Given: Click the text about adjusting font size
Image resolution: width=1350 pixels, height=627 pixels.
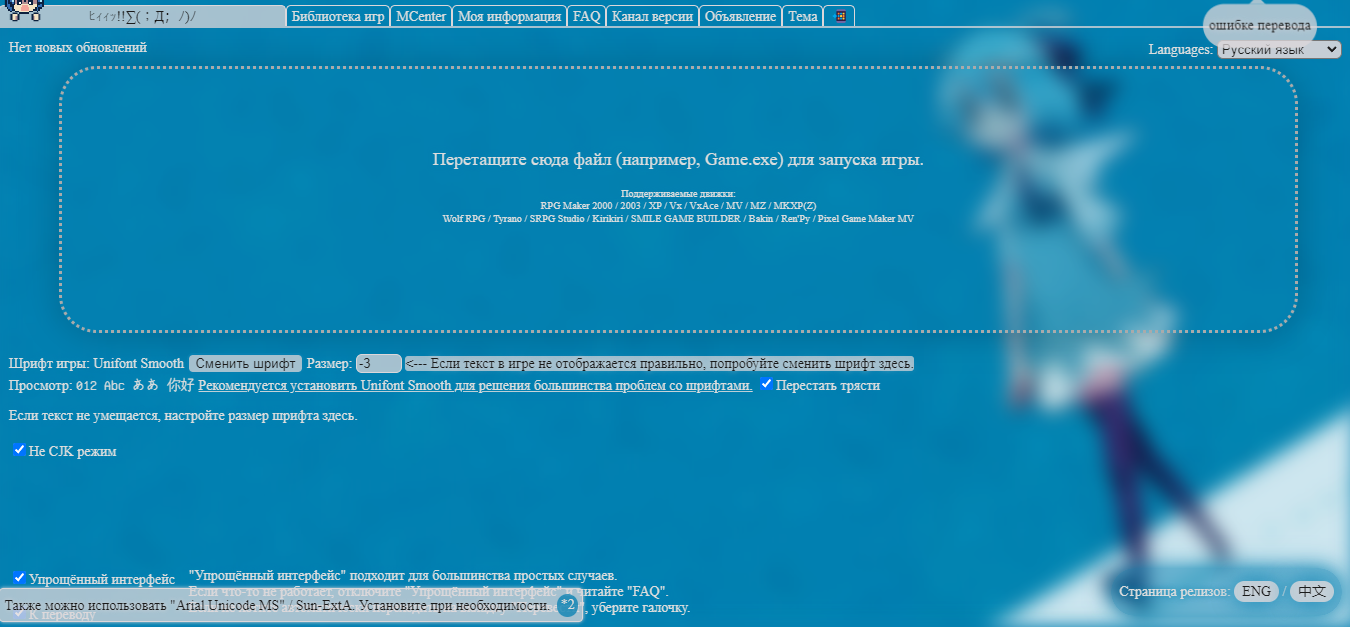Looking at the screenshot, I should (183, 415).
